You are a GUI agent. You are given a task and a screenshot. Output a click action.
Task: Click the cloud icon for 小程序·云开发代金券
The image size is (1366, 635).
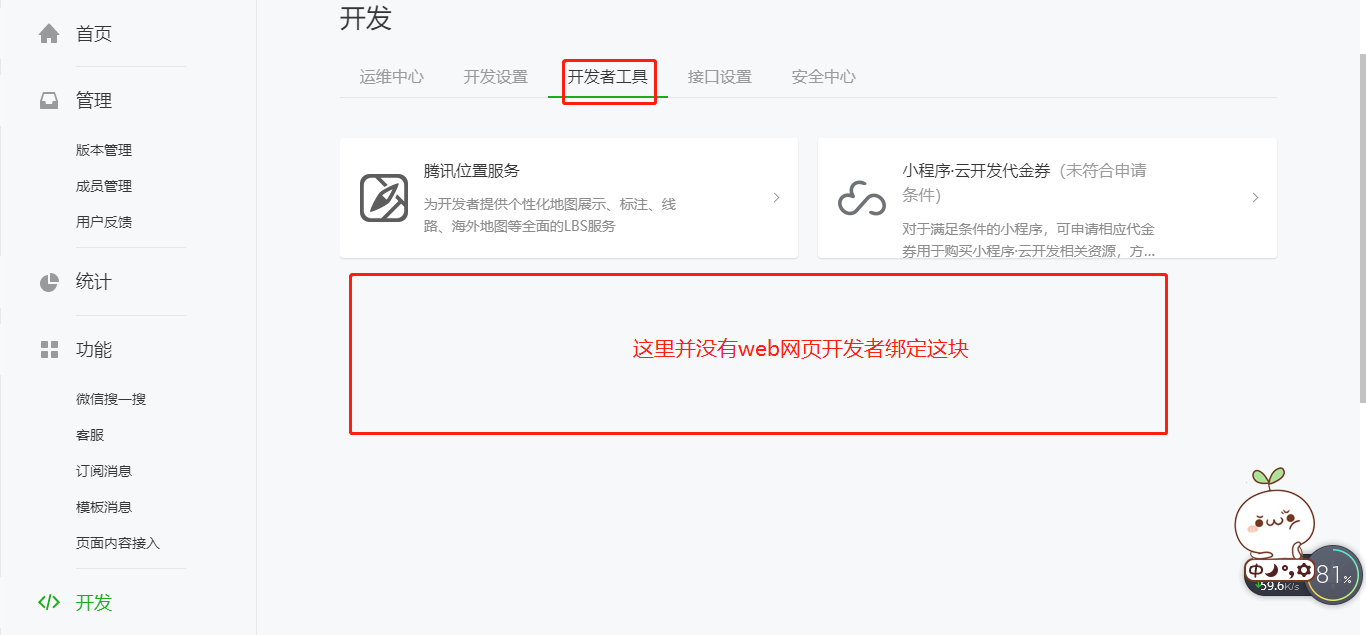[862, 198]
